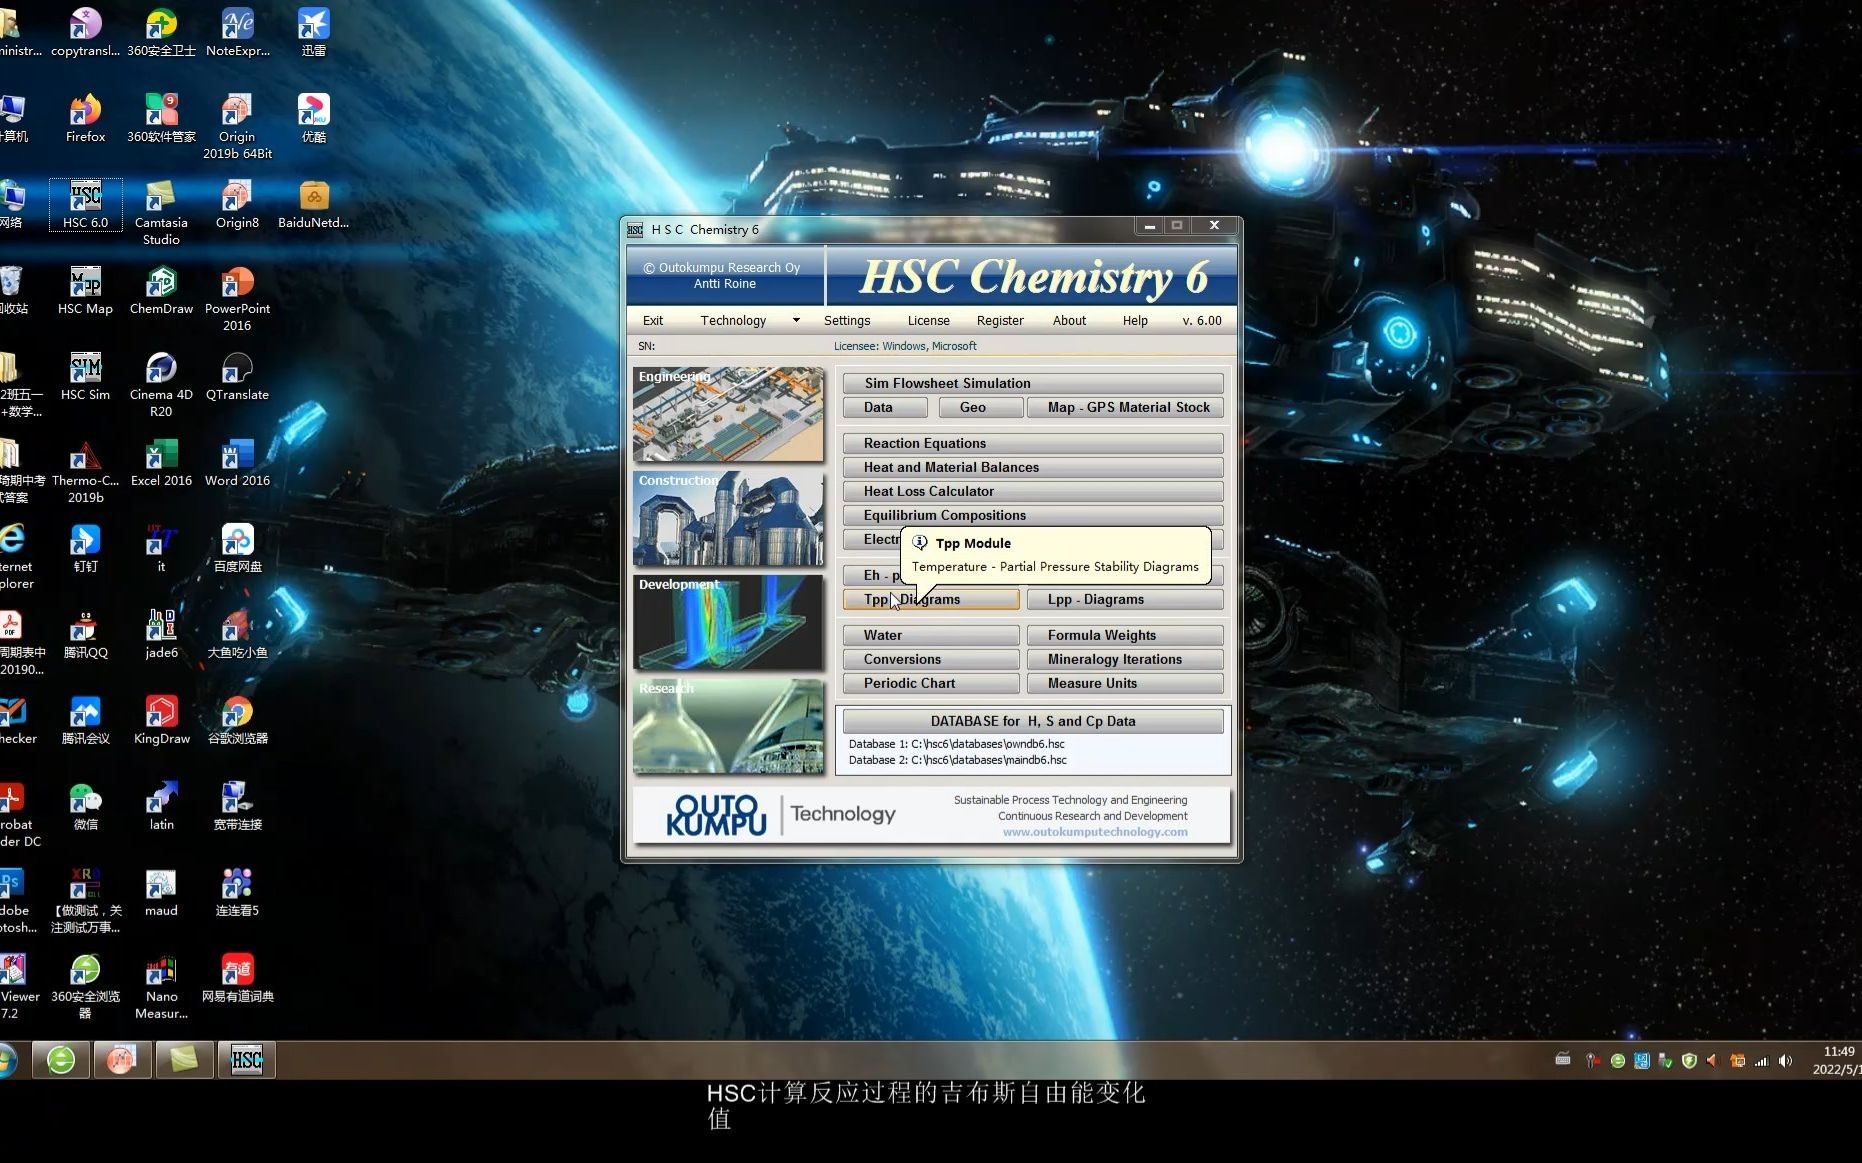Open the Register menu

click(1000, 320)
